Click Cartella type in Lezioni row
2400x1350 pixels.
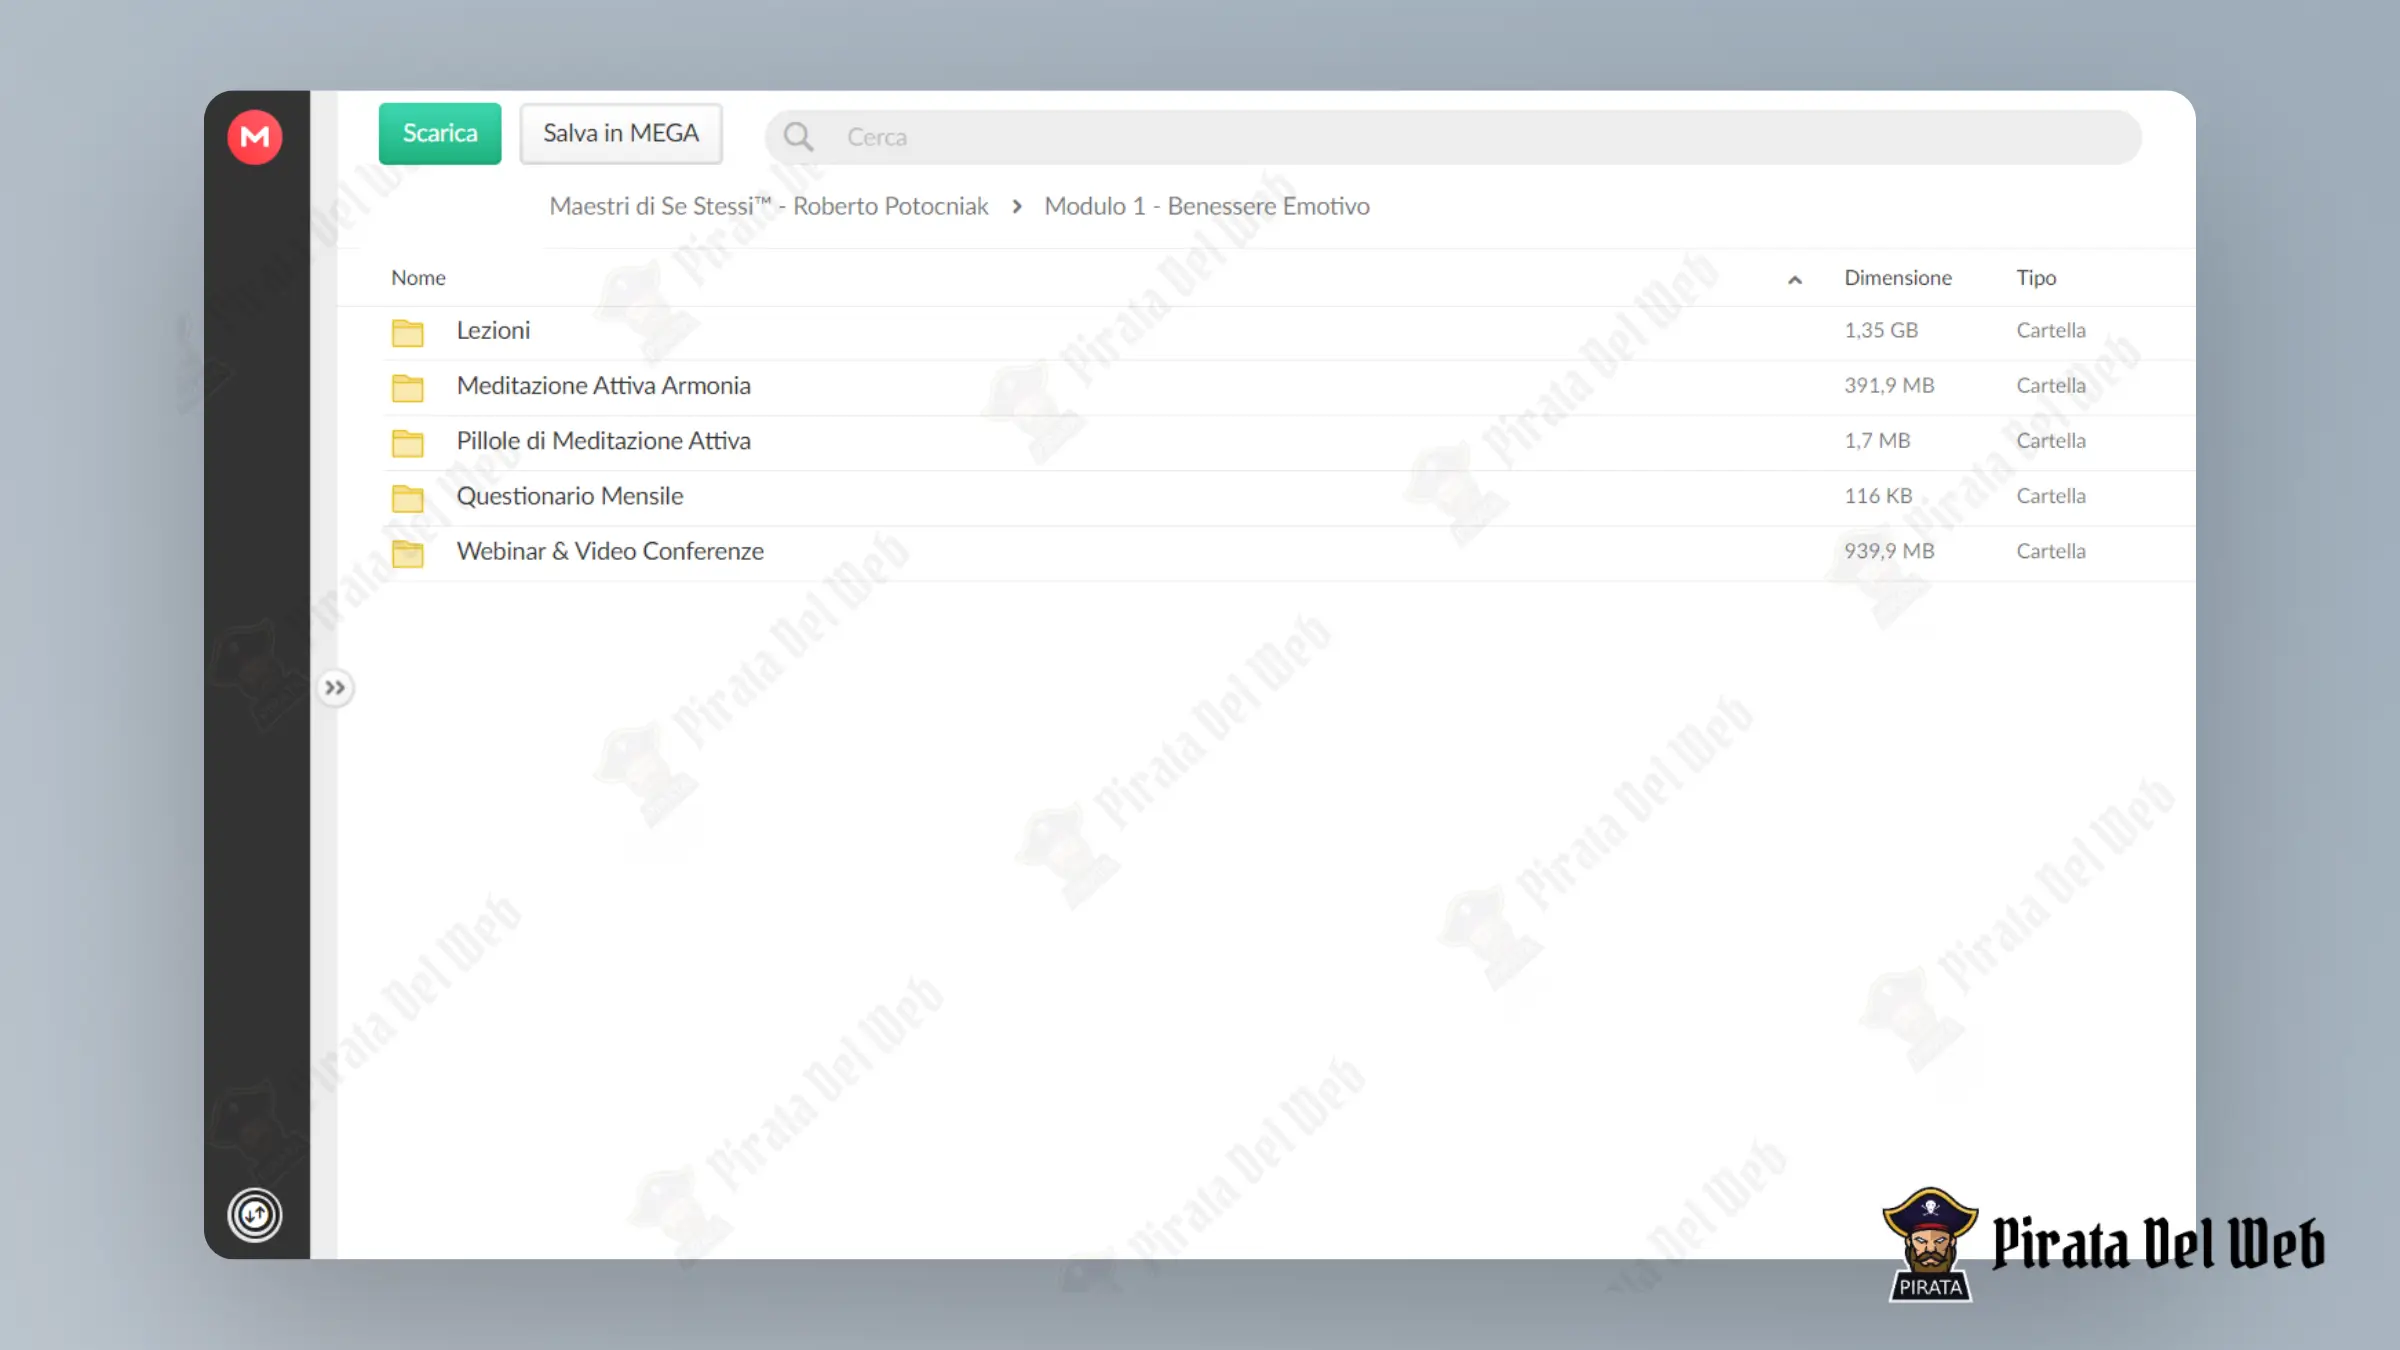(x=2051, y=331)
